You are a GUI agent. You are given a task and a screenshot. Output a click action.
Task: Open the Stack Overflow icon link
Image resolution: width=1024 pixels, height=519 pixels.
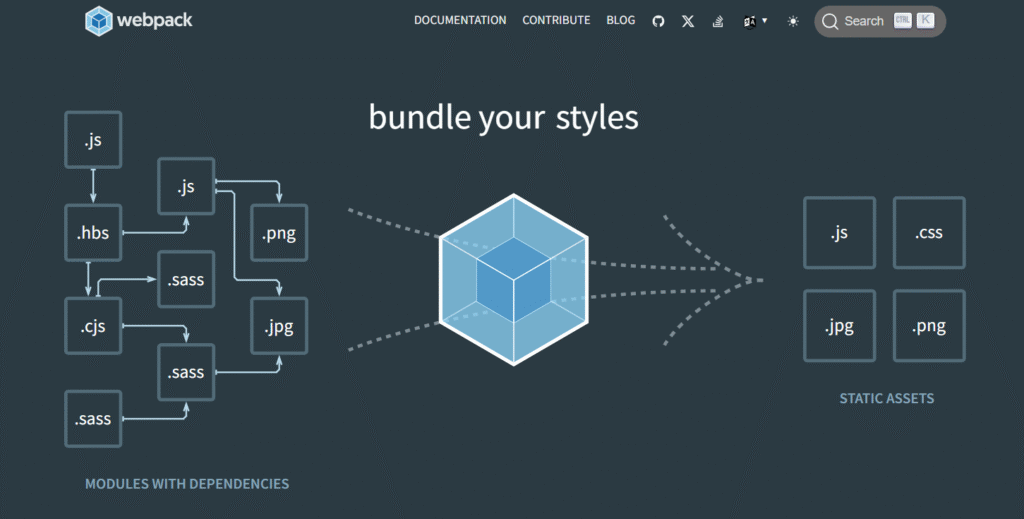click(718, 21)
